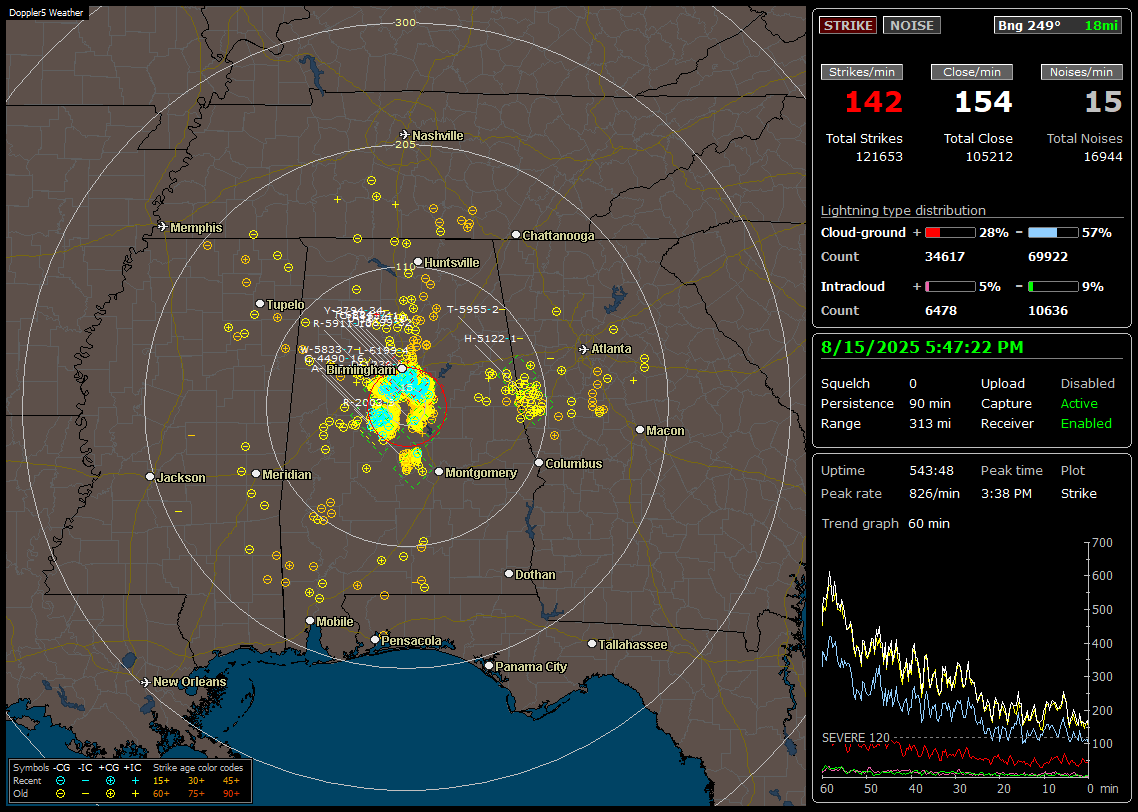Select the Columbus city marker dot
1138x812 pixels.
pos(539,463)
